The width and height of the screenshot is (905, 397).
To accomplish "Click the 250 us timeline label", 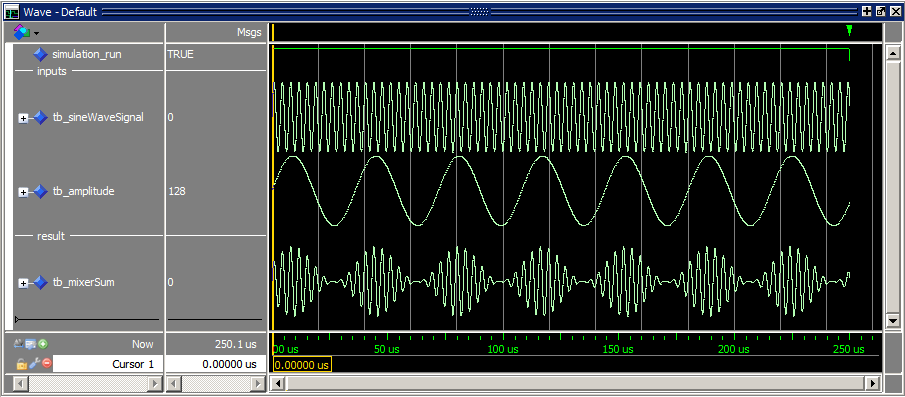I will coord(849,350).
